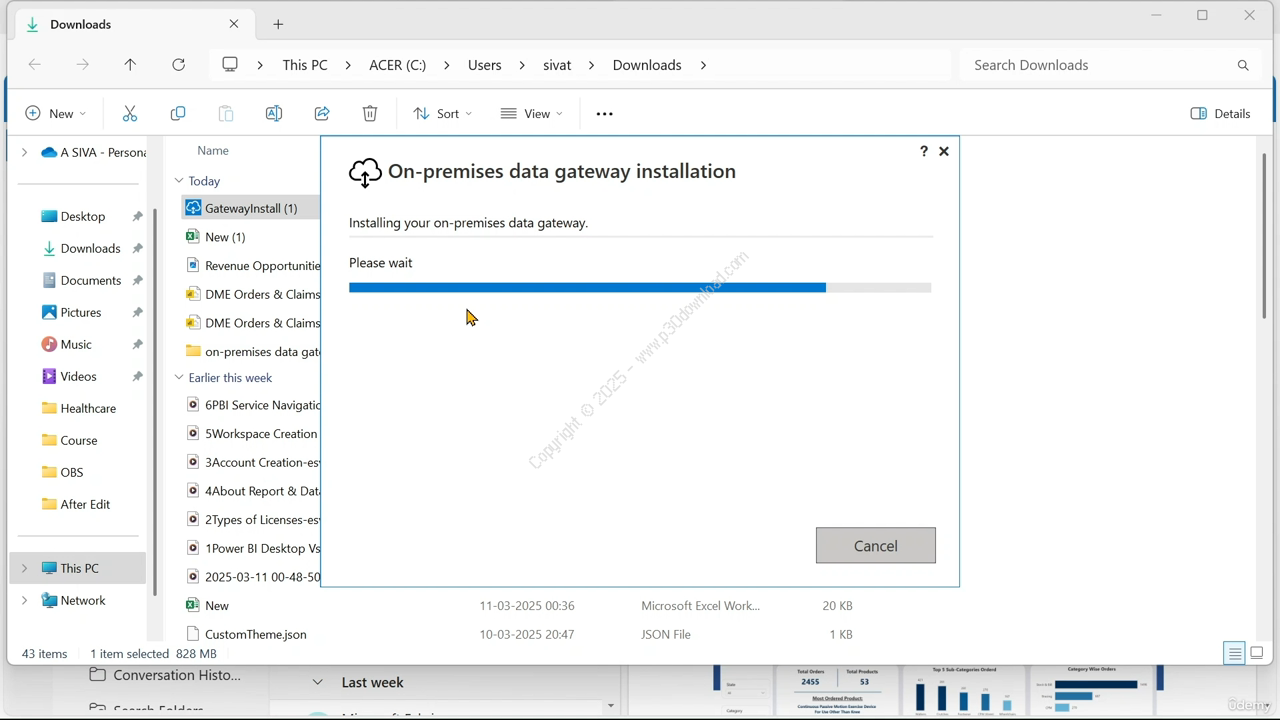Collapse the Earlier this week group
This screenshot has height=720, width=1280.
coord(179,378)
